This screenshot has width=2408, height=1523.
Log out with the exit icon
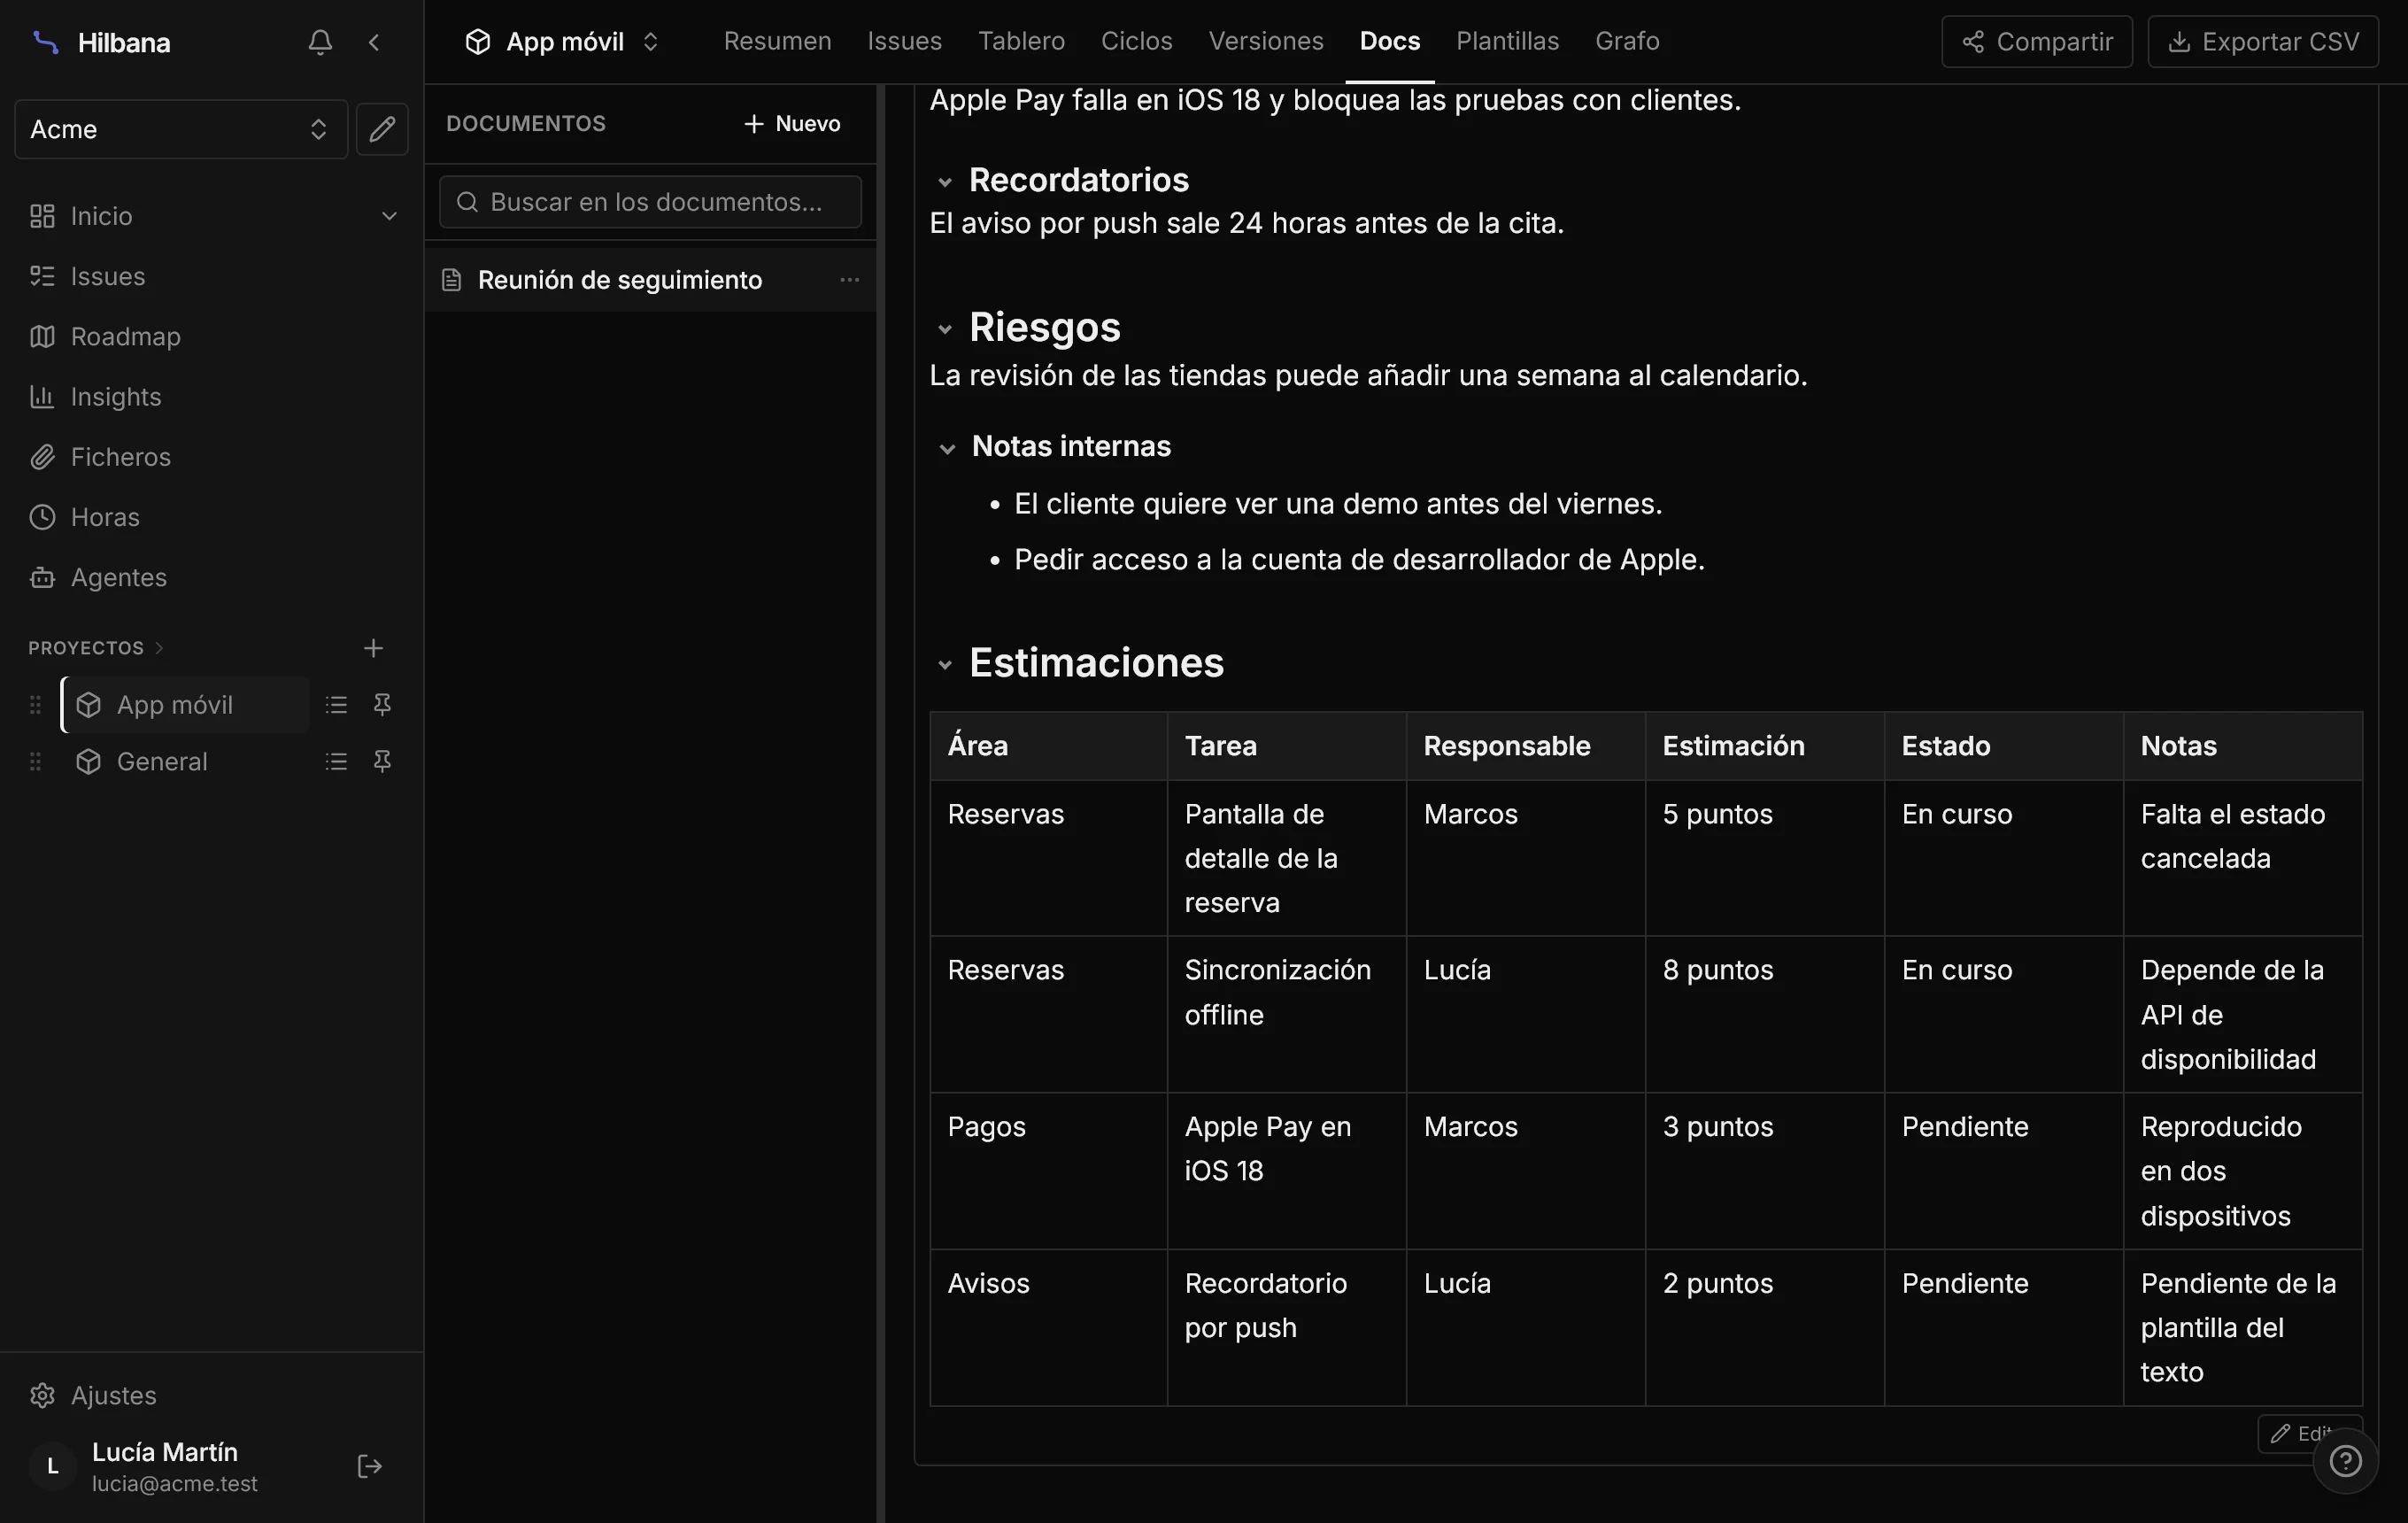click(x=369, y=1466)
